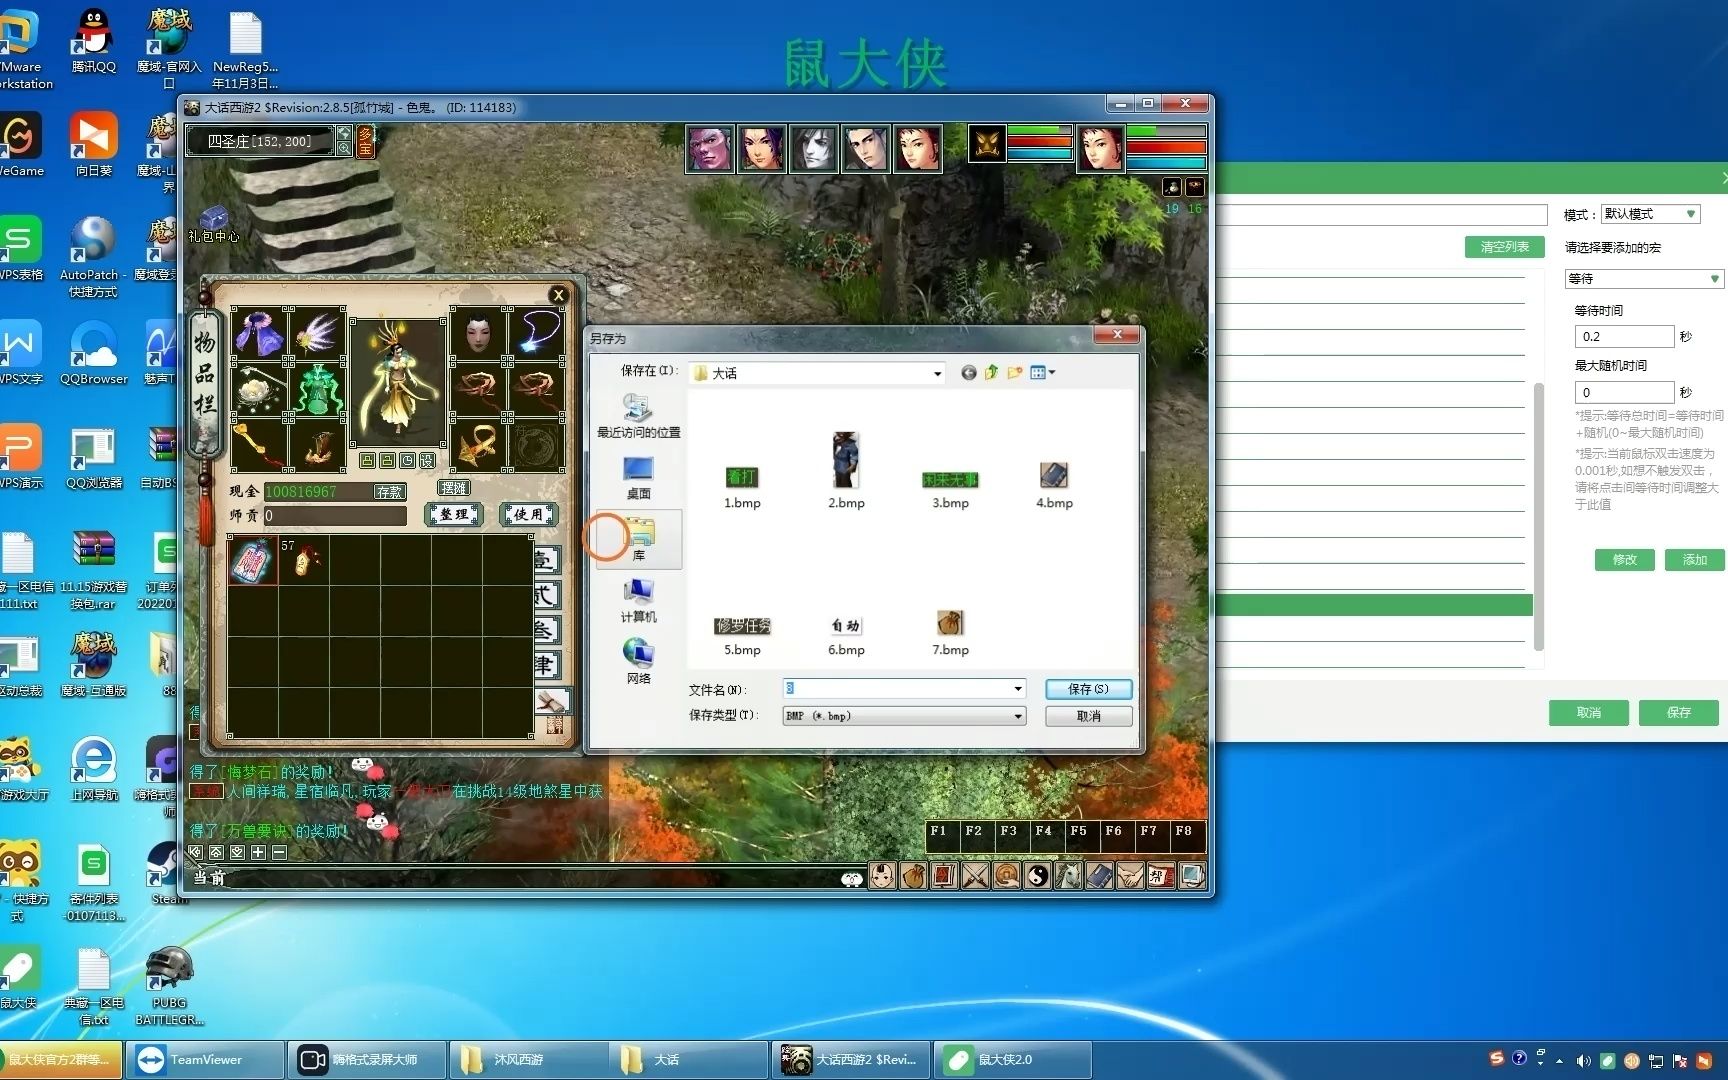Open the view menu dropdown in save dialog

tap(1043, 373)
